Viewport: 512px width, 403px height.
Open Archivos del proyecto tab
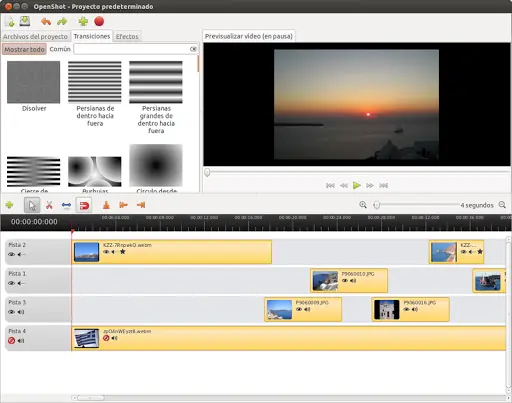click(35, 36)
